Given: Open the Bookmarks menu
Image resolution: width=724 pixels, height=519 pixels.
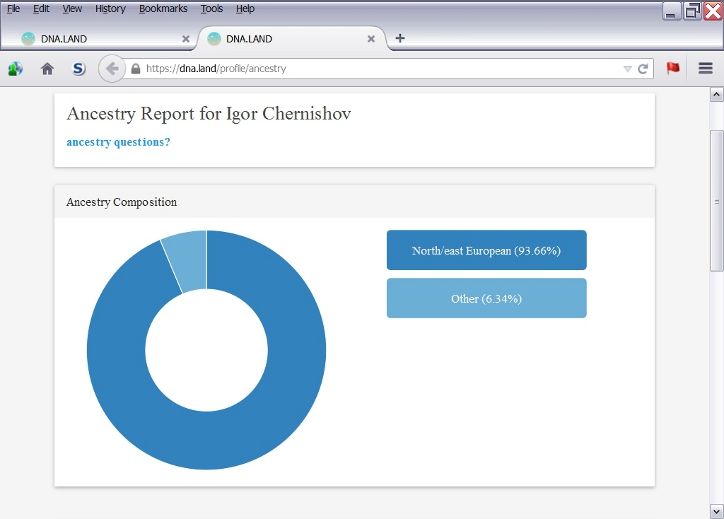Looking at the screenshot, I should (x=163, y=8).
